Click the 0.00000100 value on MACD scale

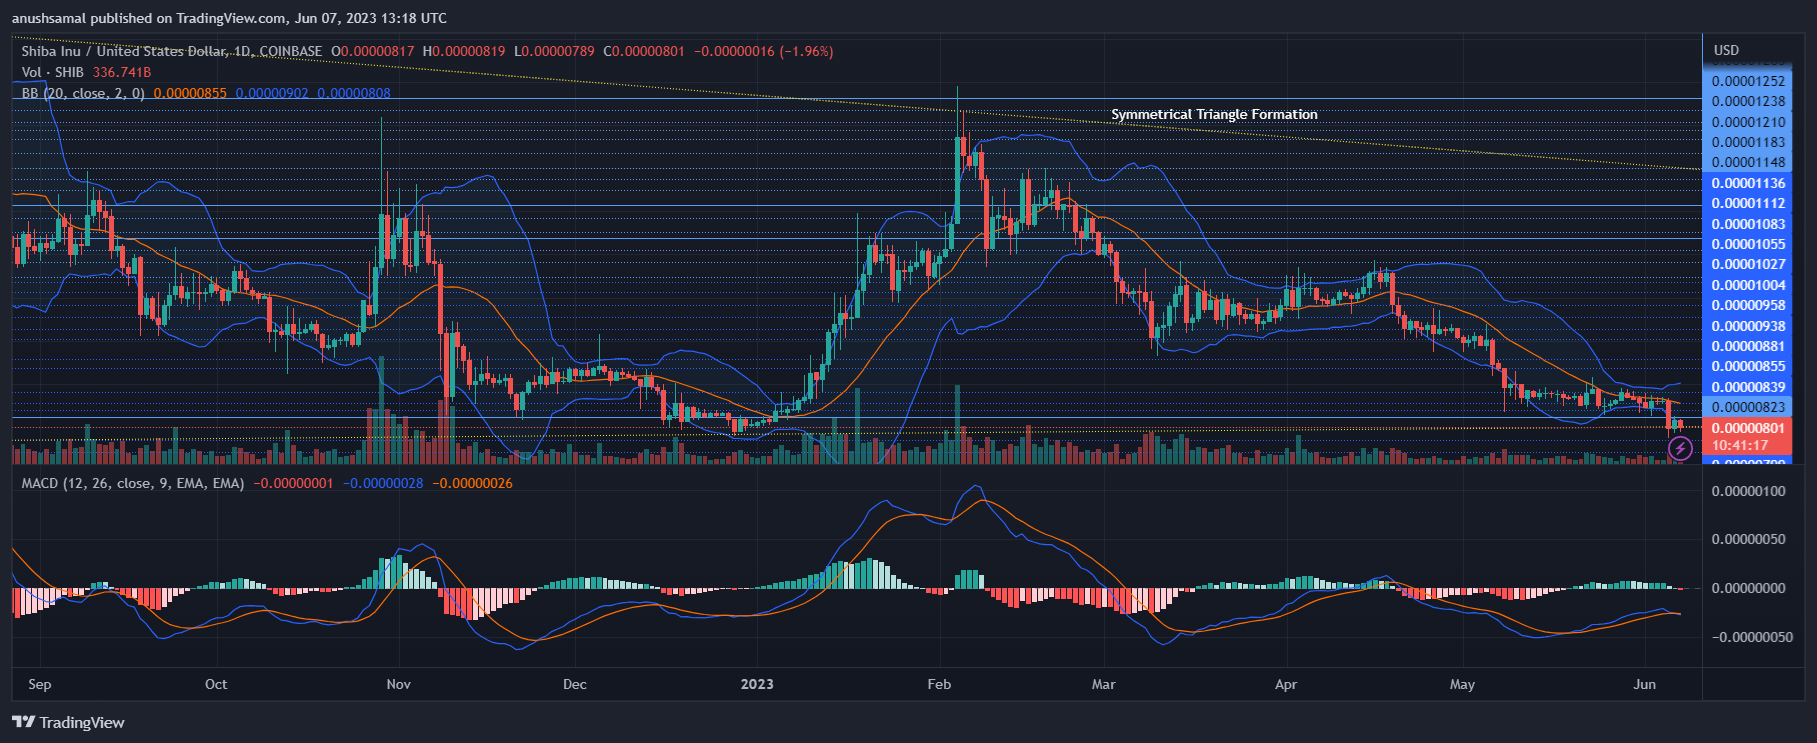click(1747, 491)
